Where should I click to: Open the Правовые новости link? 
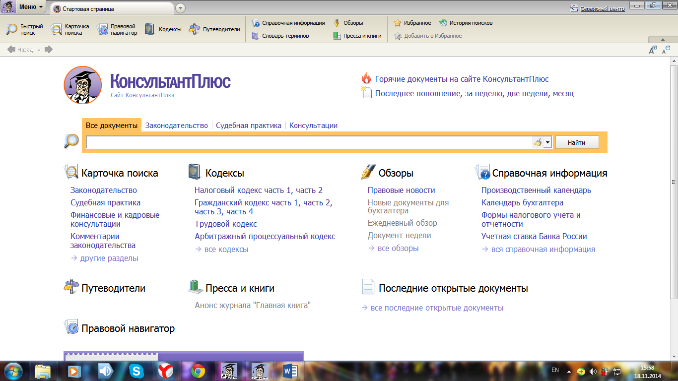click(401, 190)
